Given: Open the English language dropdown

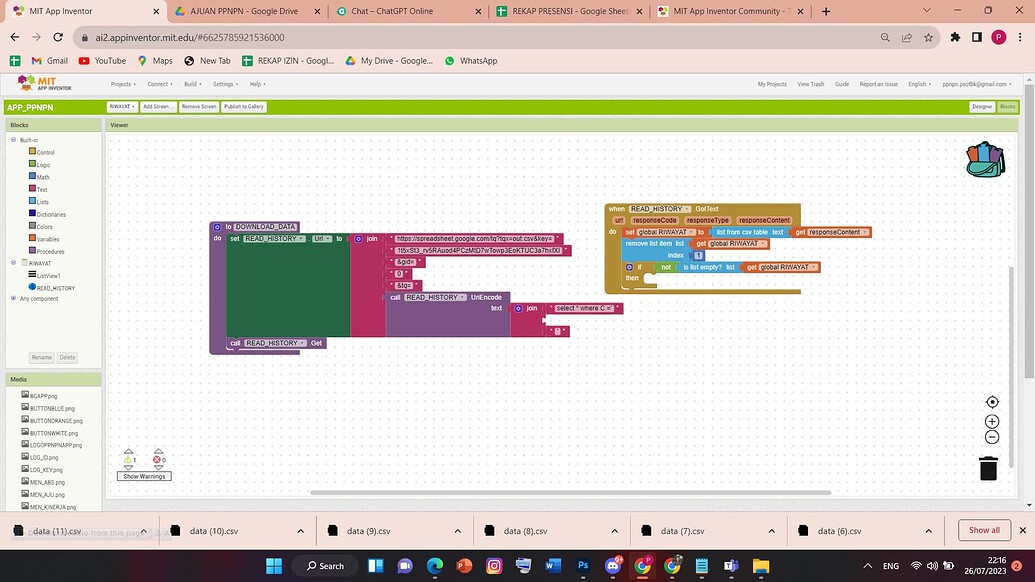Looking at the screenshot, I should point(919,84).
